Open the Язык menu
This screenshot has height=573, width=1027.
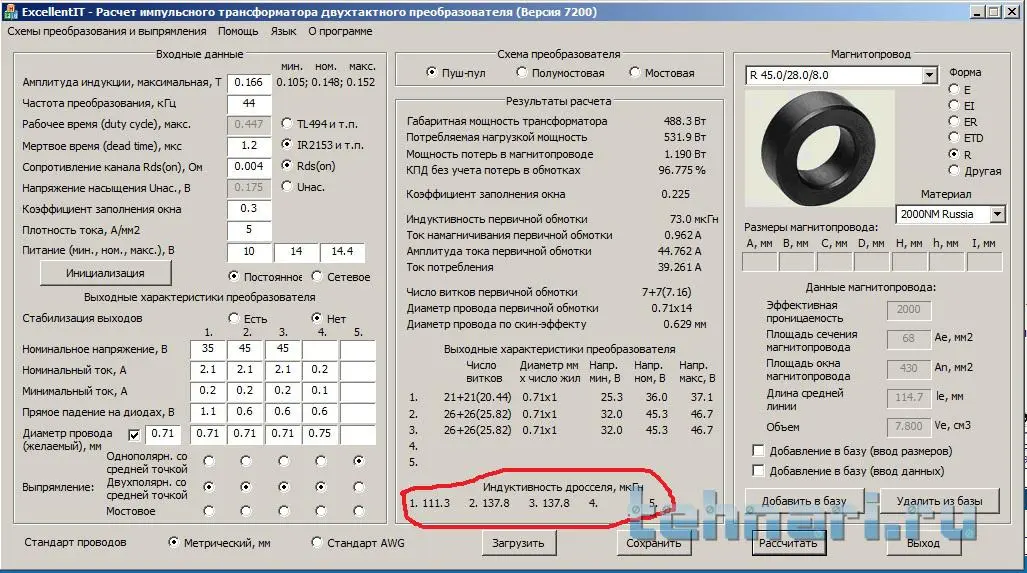click(x=284, y=31)
